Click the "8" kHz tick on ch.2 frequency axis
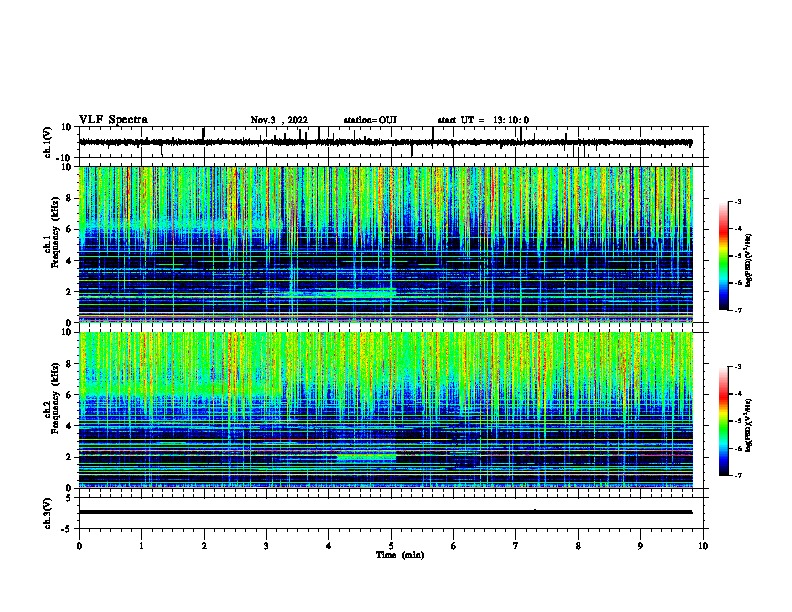 (x=69, y=364)
